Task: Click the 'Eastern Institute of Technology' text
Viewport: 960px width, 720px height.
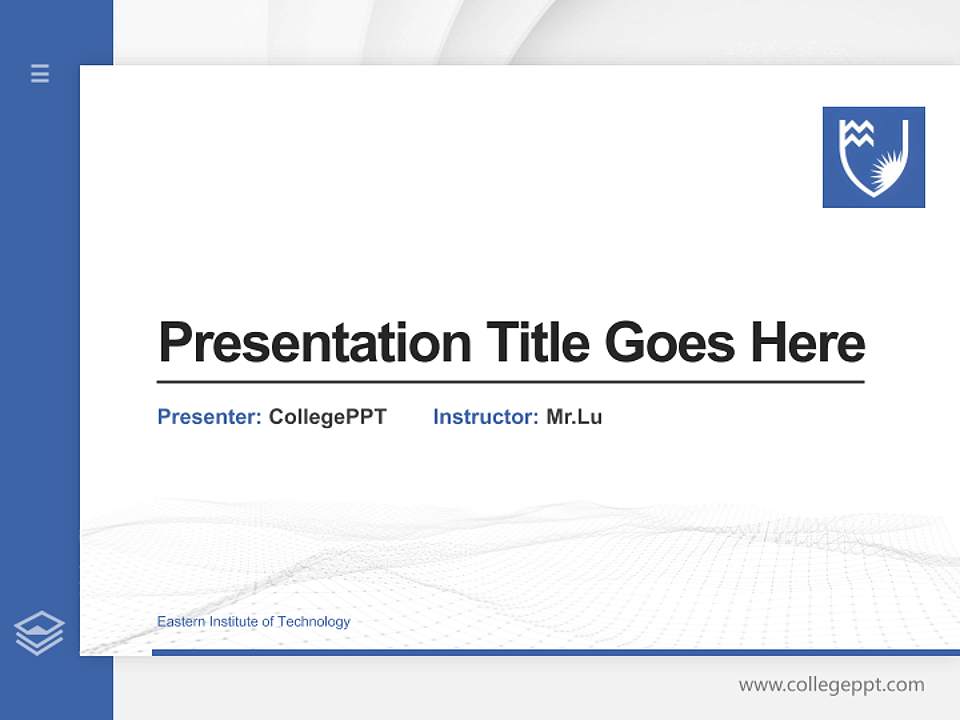Action: click(x=252, y=621)
